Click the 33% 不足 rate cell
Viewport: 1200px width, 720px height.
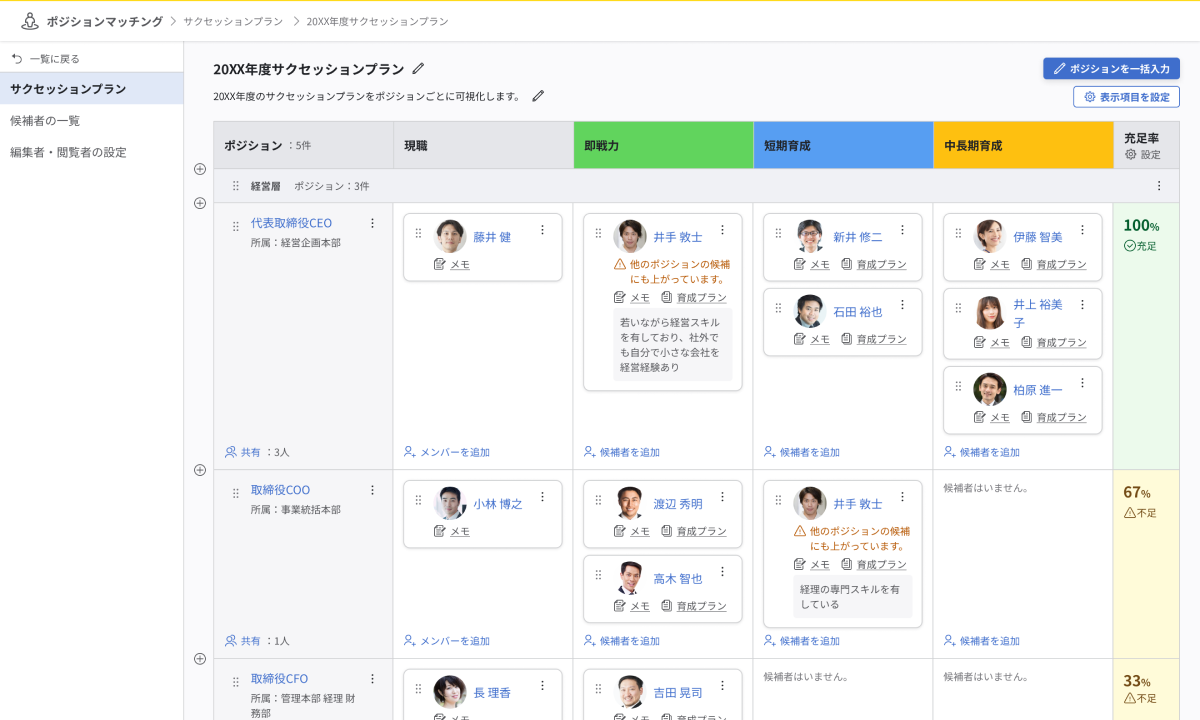point(1146,689)
